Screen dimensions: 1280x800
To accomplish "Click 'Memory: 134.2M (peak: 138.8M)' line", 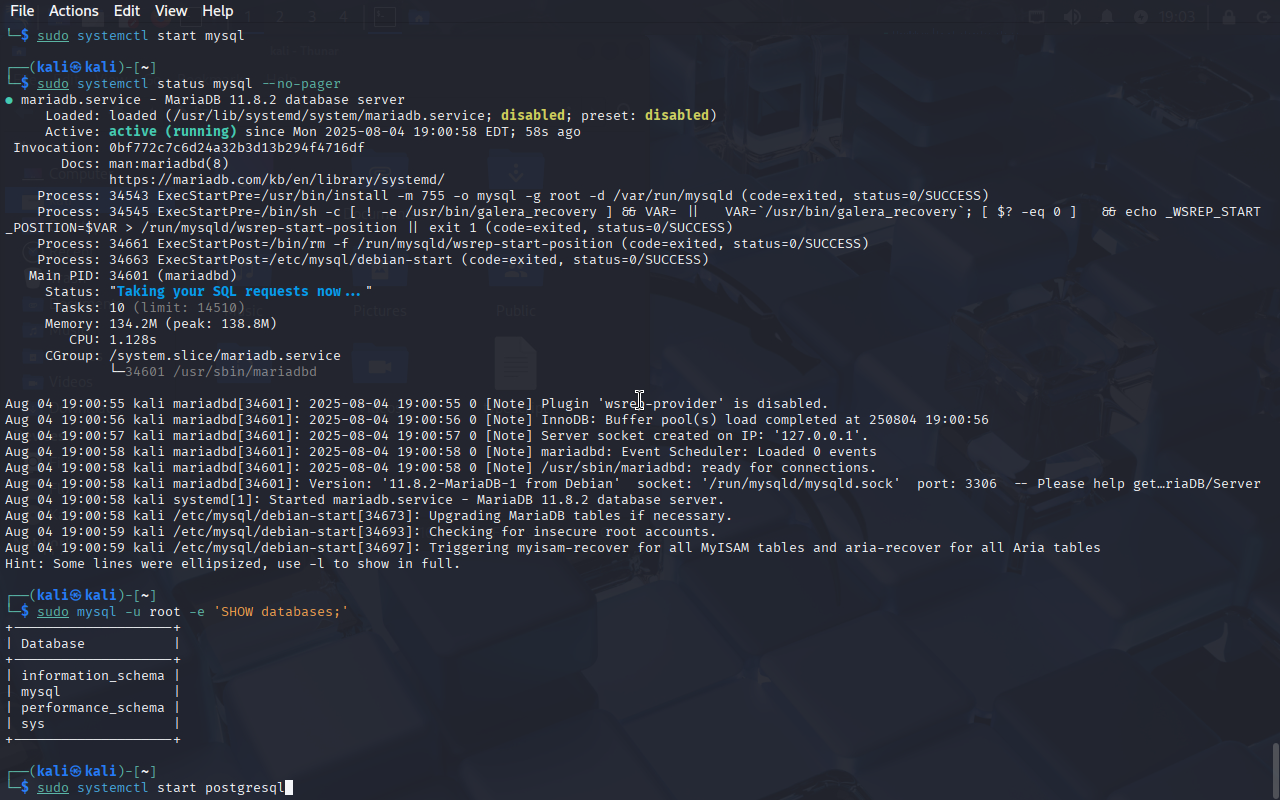I will [x=161, y=324].
